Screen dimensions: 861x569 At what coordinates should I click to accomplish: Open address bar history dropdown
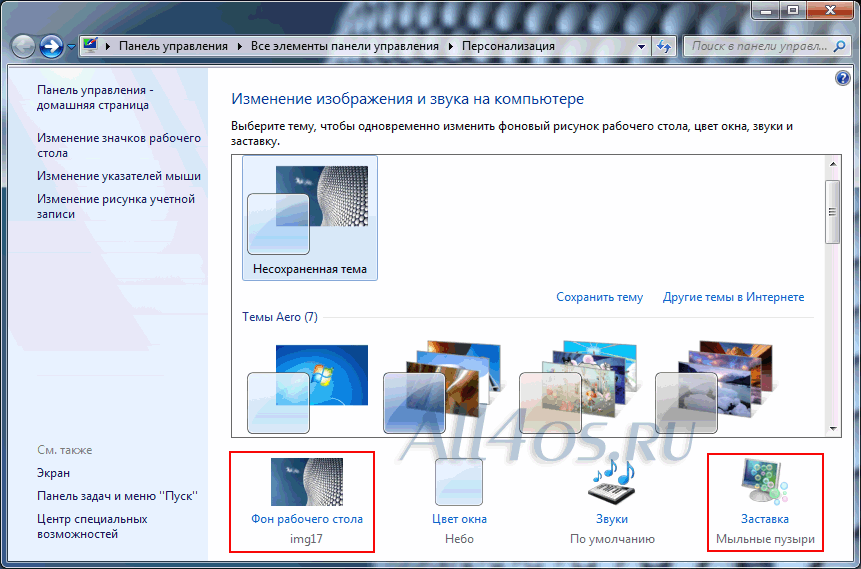coord(641,47)
